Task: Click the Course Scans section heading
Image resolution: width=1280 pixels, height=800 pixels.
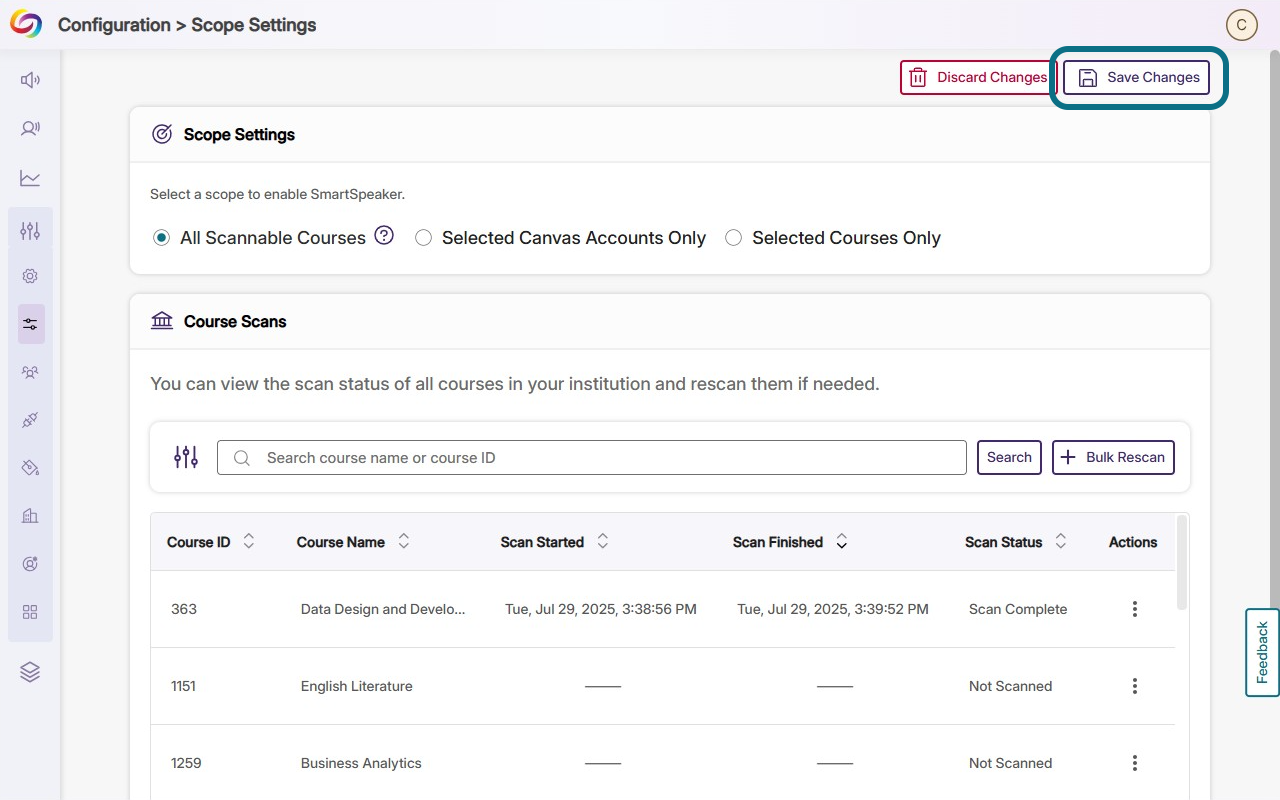Action: point(235,321)
